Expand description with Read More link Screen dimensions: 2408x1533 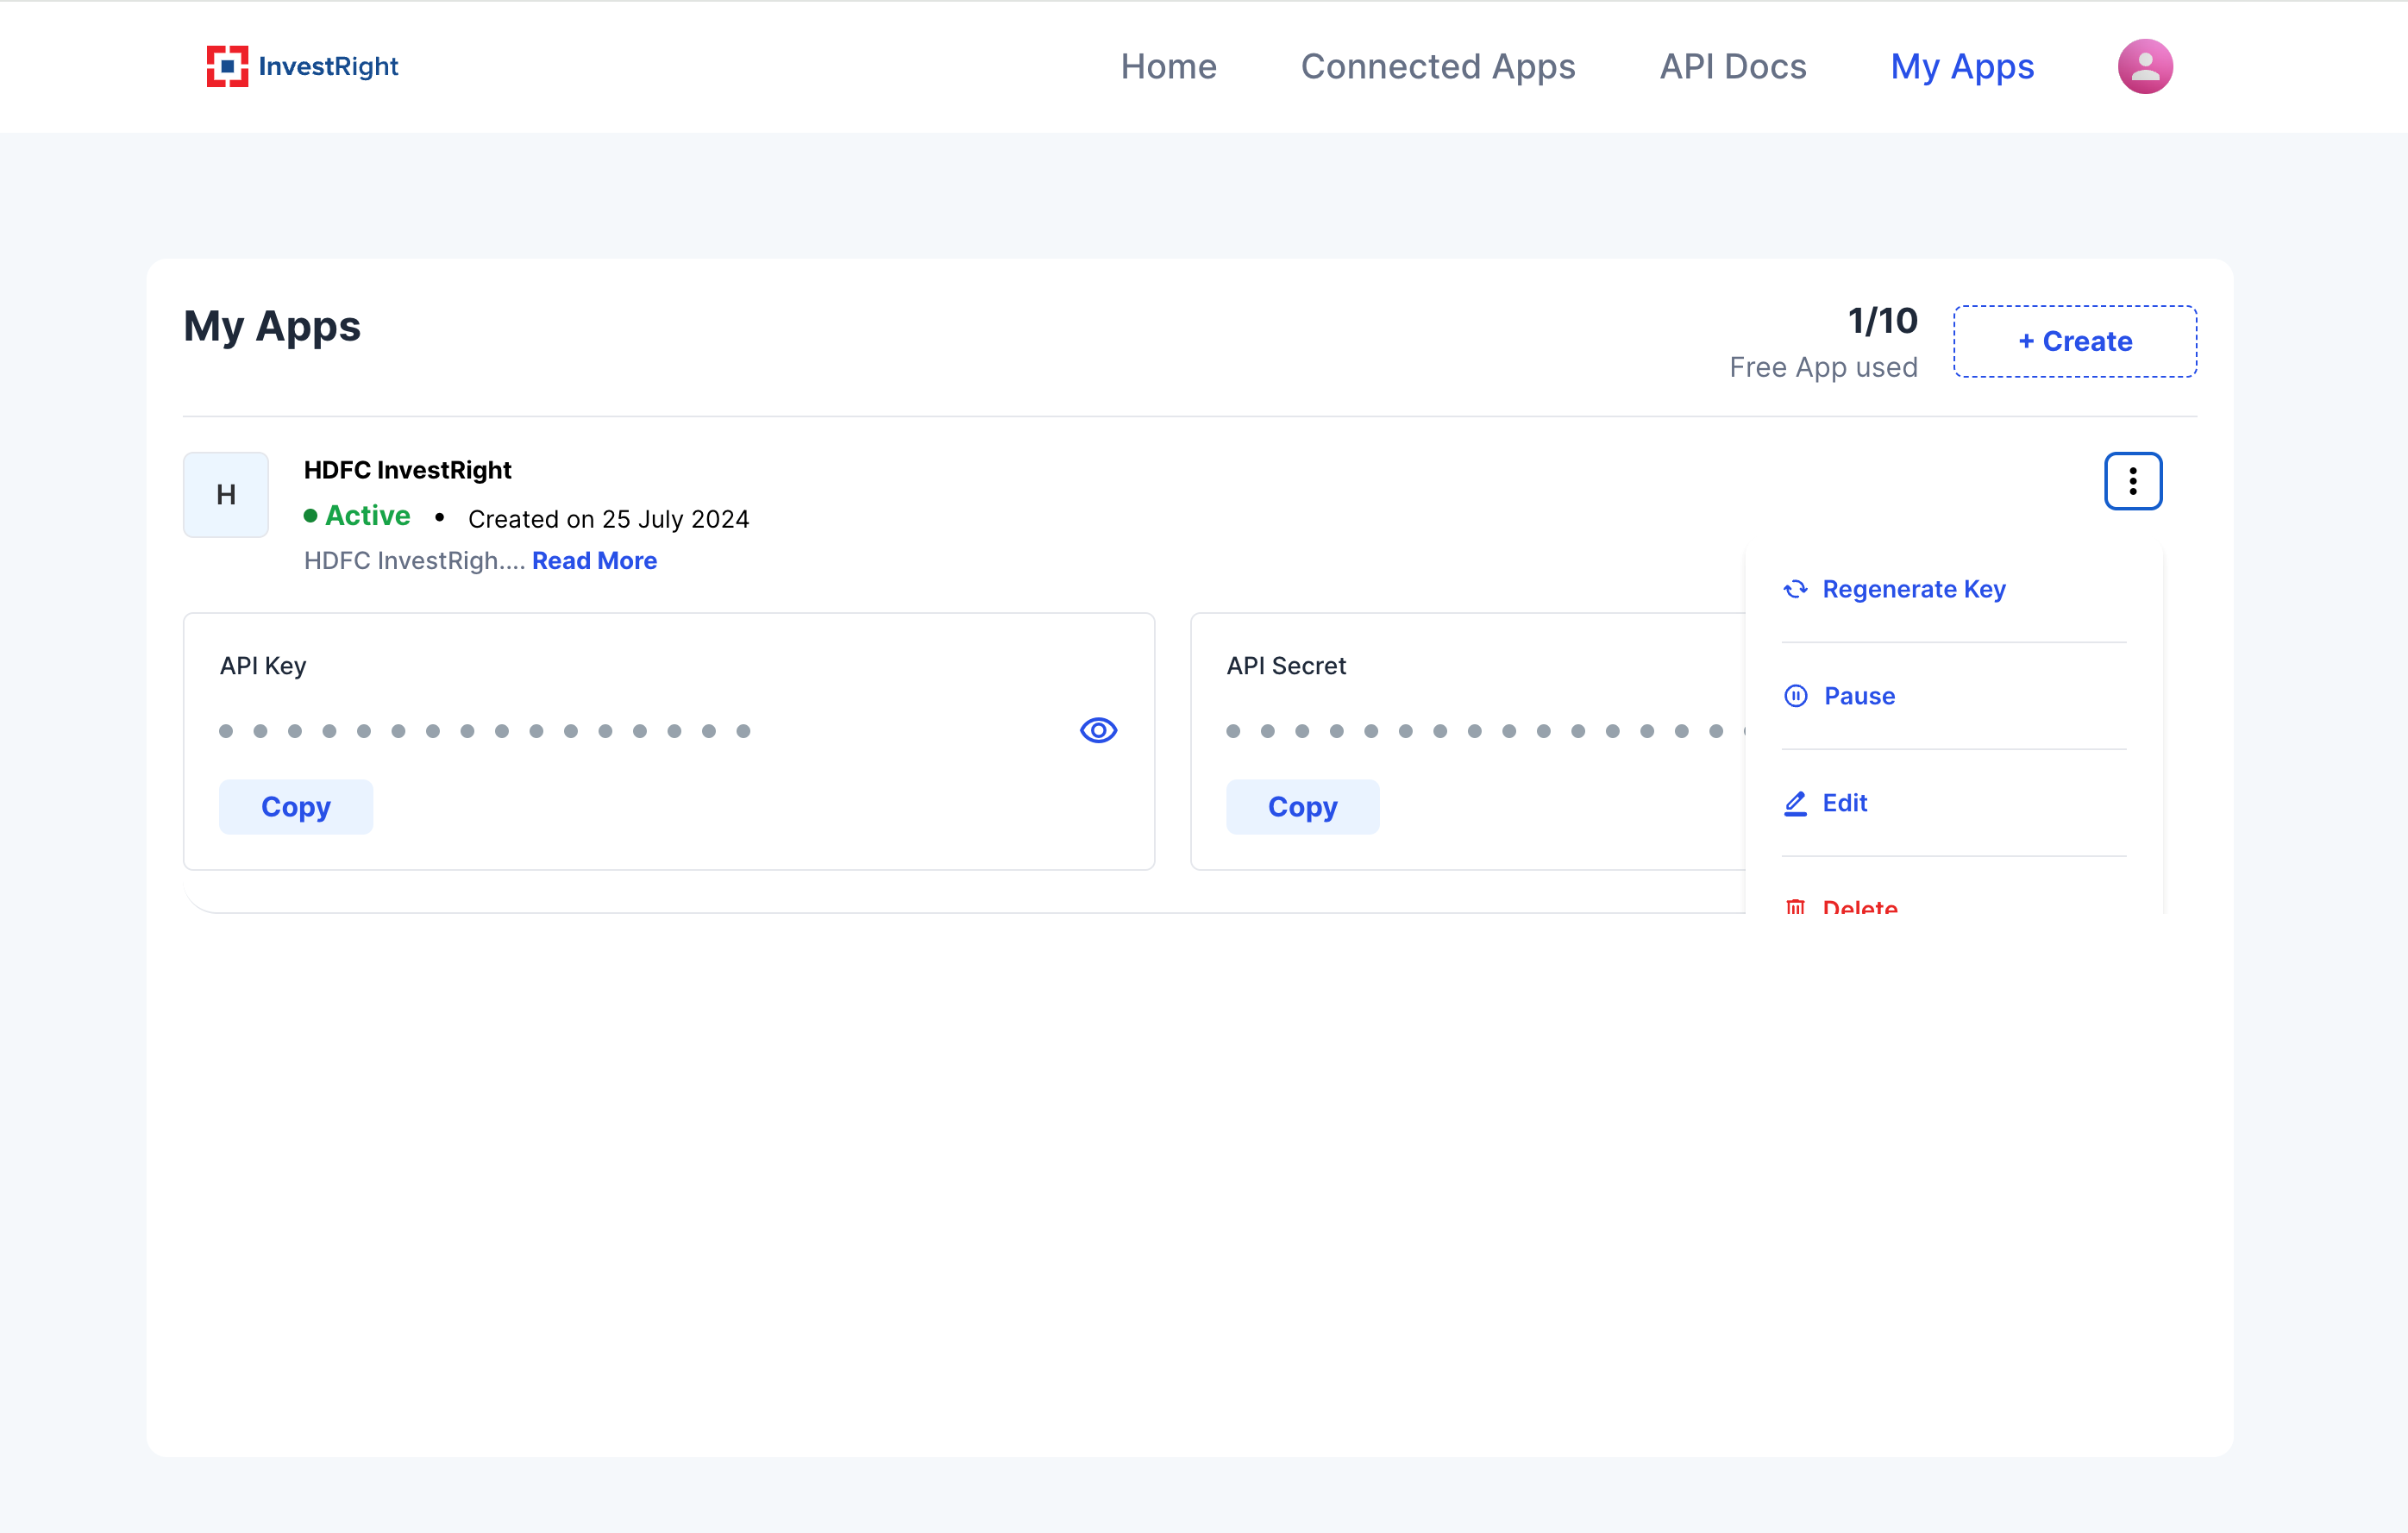click(594, 561)
